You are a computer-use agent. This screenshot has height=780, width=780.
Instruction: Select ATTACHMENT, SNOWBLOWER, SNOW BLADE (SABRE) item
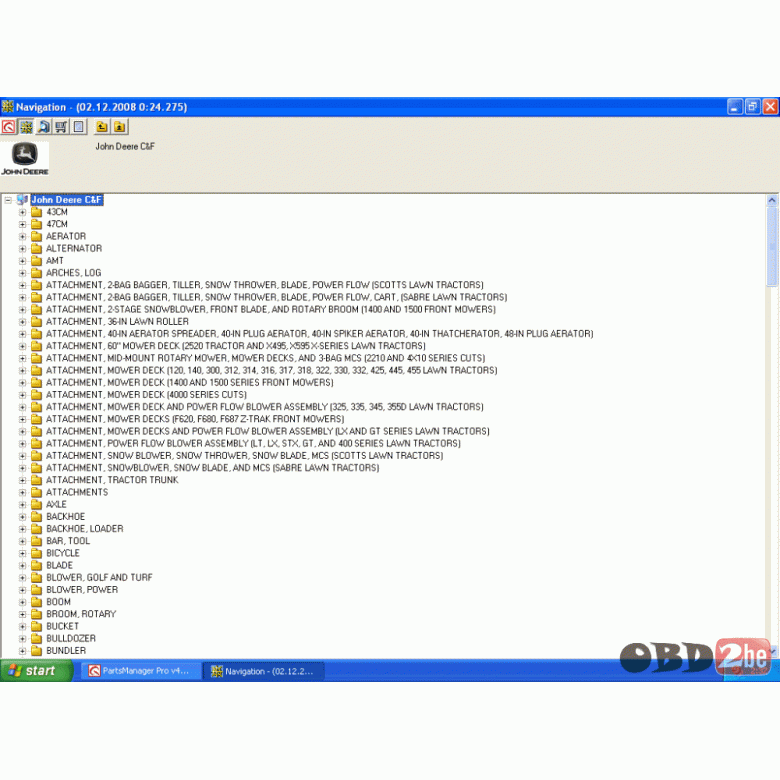point(212,468)
